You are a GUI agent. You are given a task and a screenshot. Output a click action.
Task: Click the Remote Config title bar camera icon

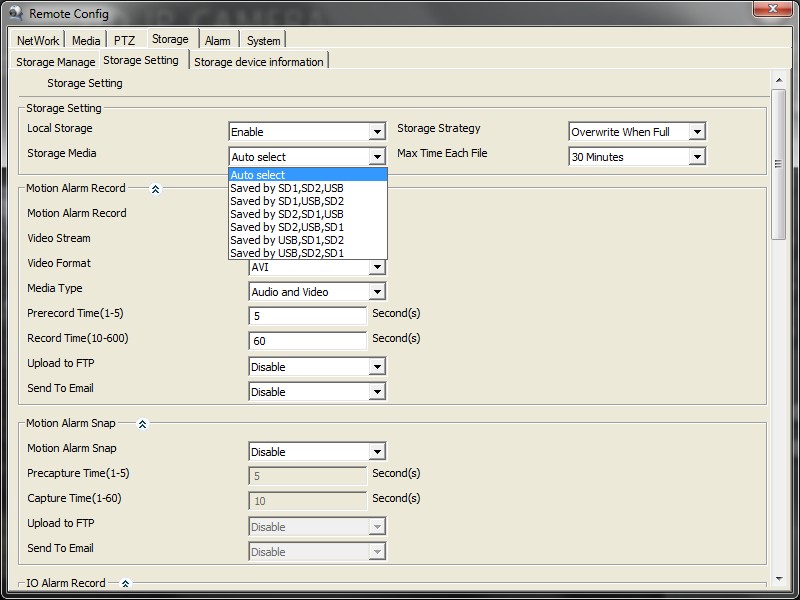tap(16, 13)
